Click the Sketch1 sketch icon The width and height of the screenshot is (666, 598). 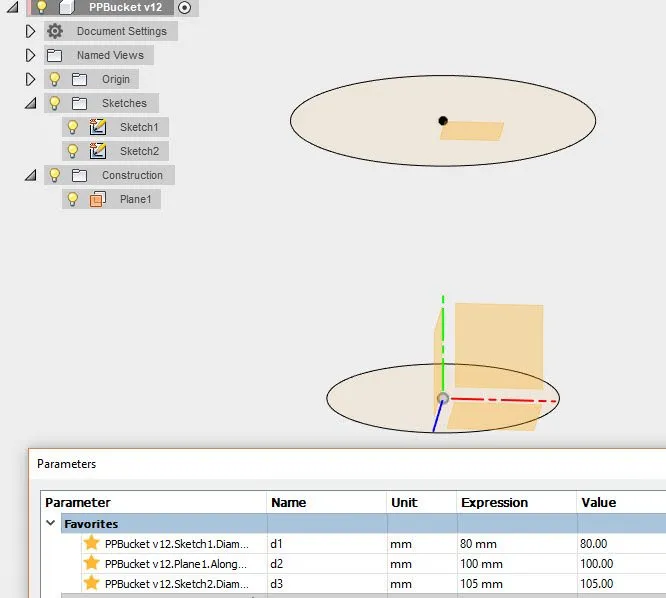click(x=98, y=127)
